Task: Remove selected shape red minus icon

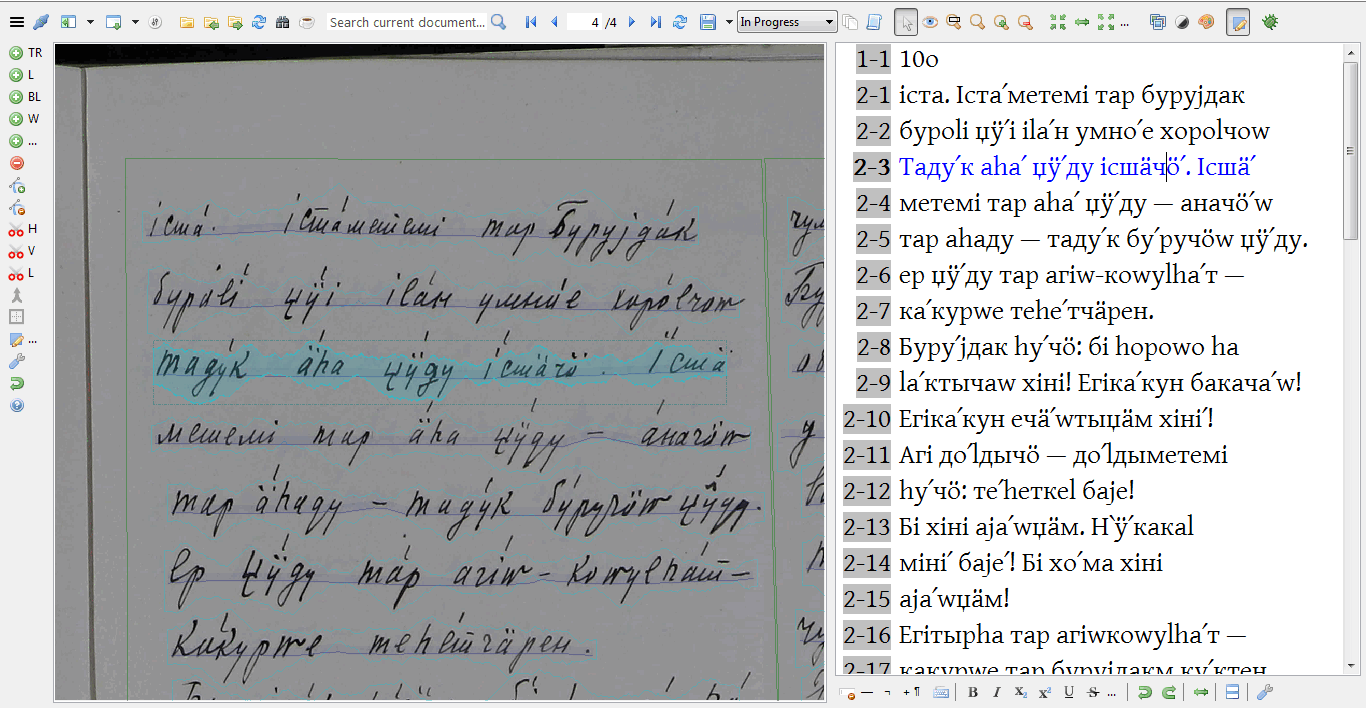Action: pyautogui.click(x=16, y=163)
